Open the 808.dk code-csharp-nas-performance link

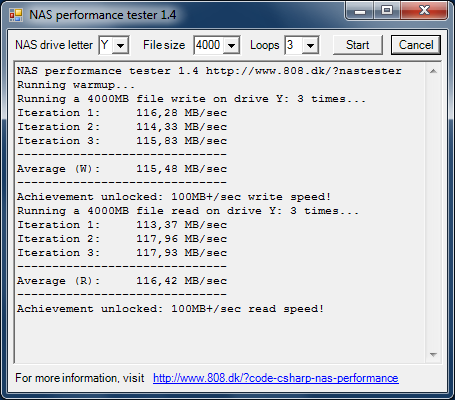(276, 378)
